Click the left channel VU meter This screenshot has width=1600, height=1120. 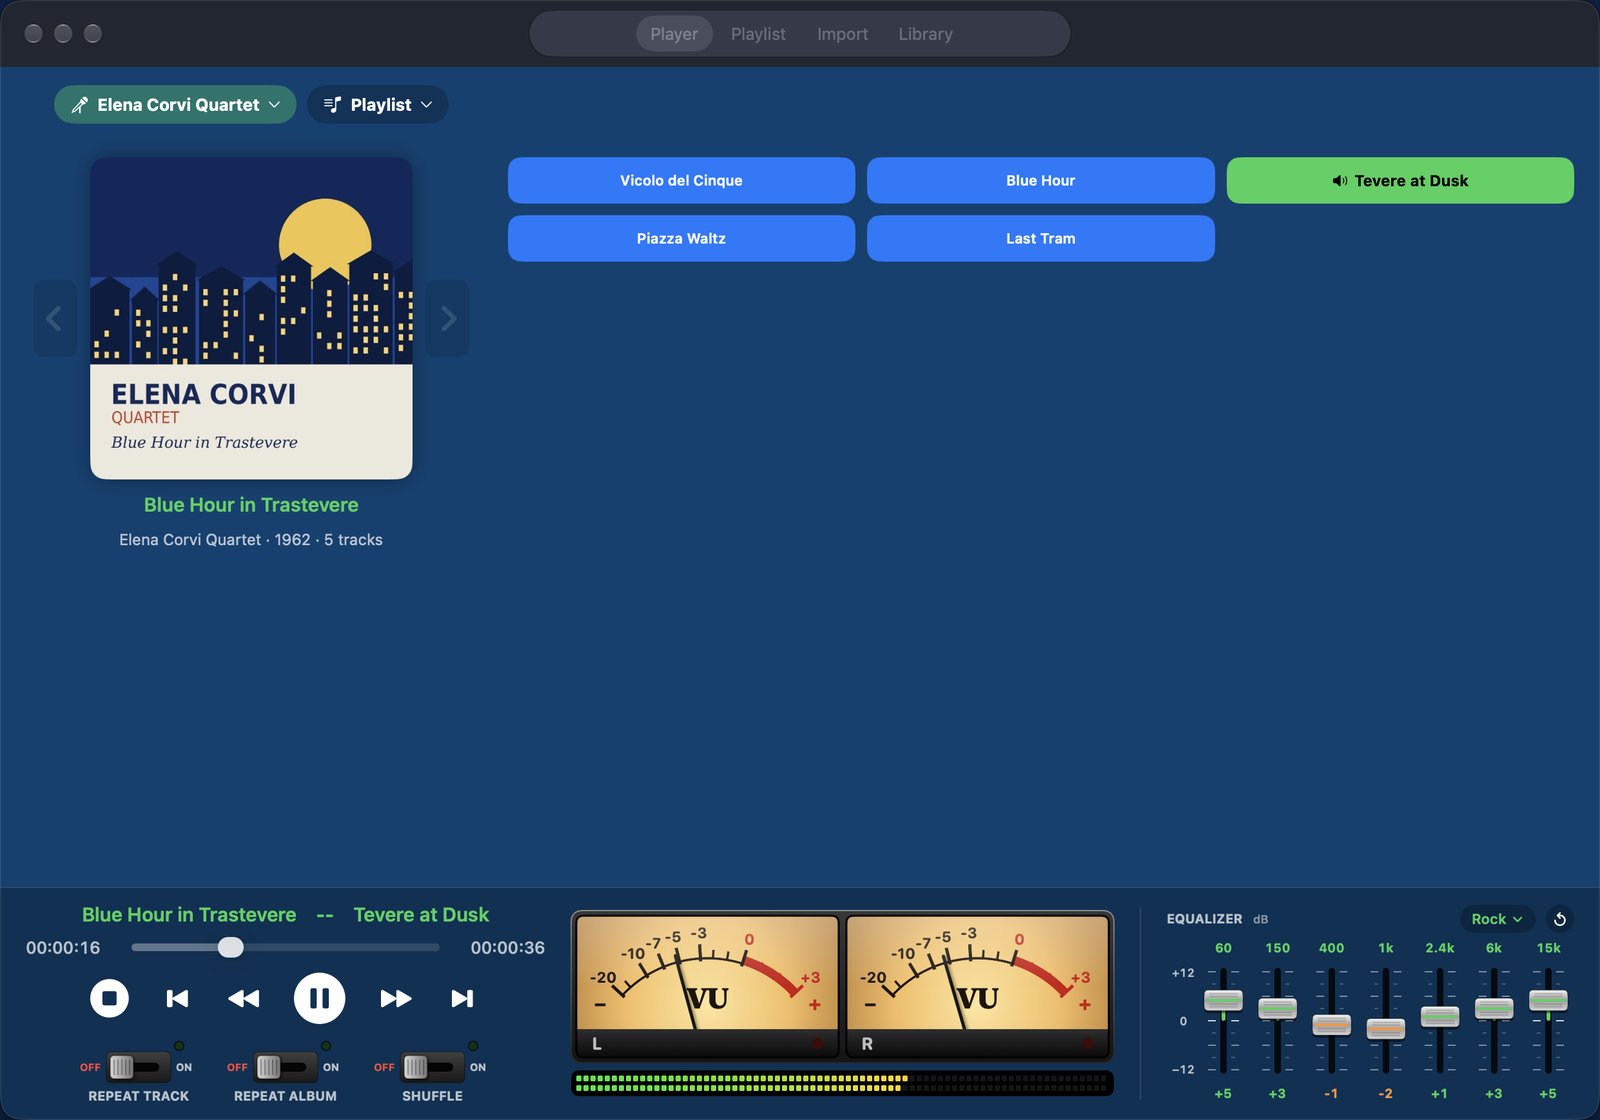[x=707, y=986]
